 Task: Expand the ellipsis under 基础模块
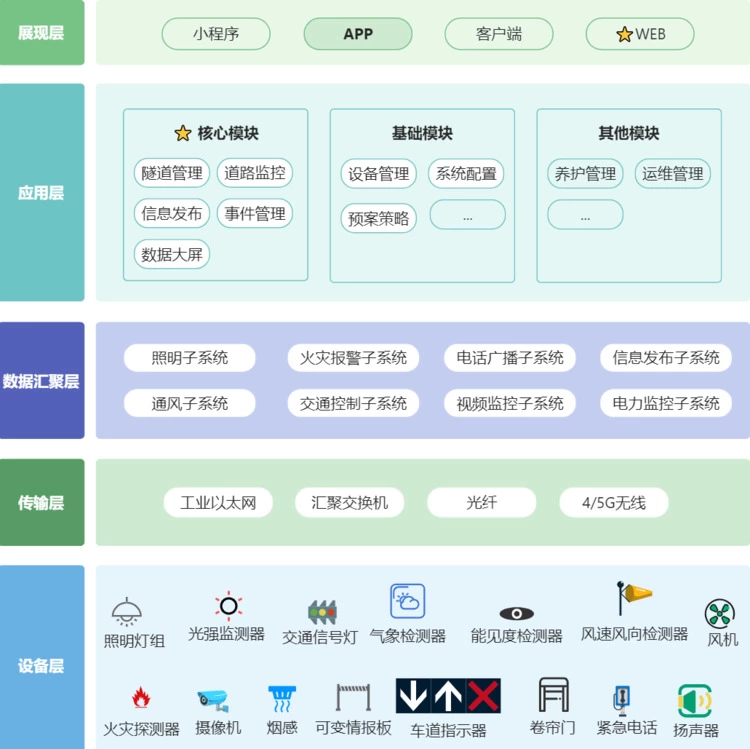[x=467, y=215]
